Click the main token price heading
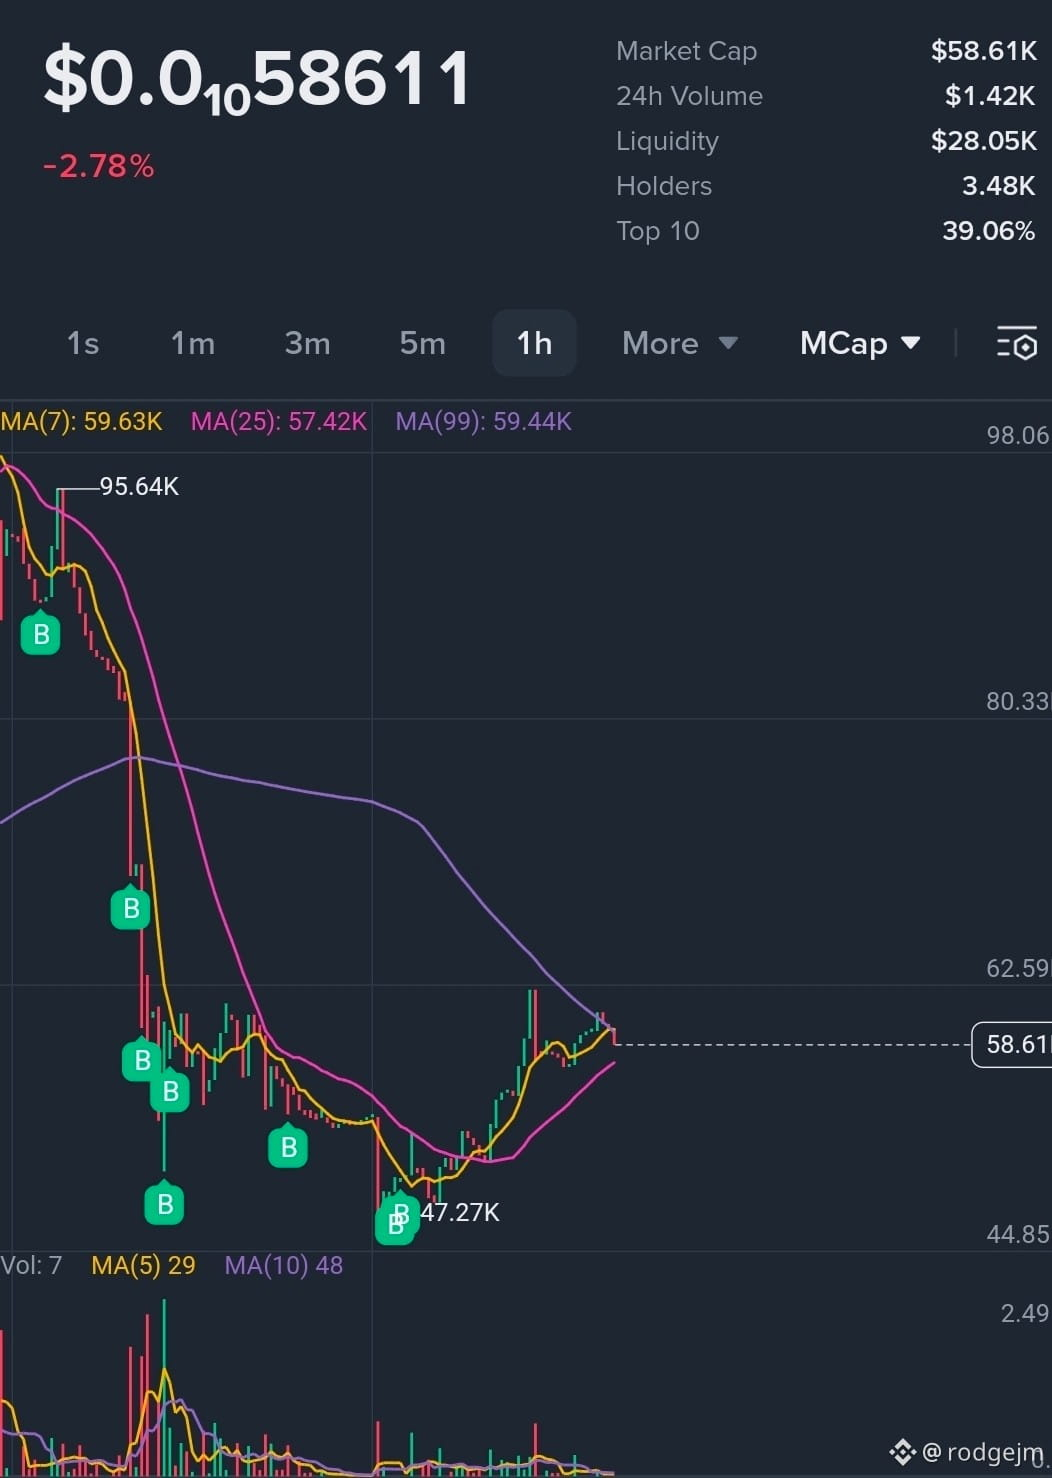The image size is (1052, 1478). tap(257, 80)
